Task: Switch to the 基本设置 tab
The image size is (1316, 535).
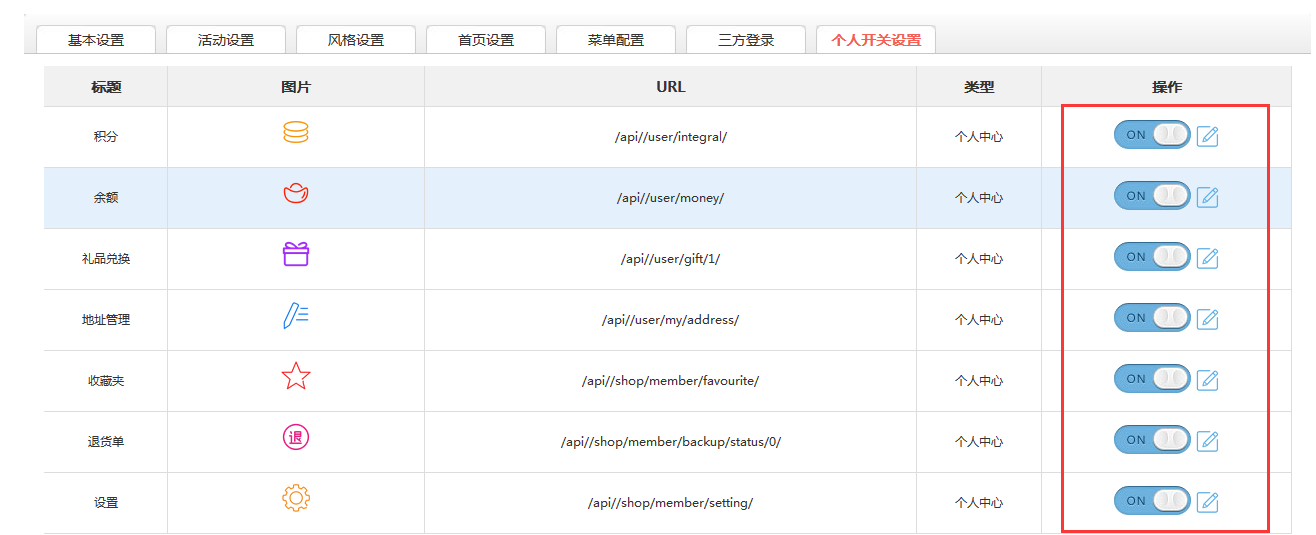Action: click(96, 40)
